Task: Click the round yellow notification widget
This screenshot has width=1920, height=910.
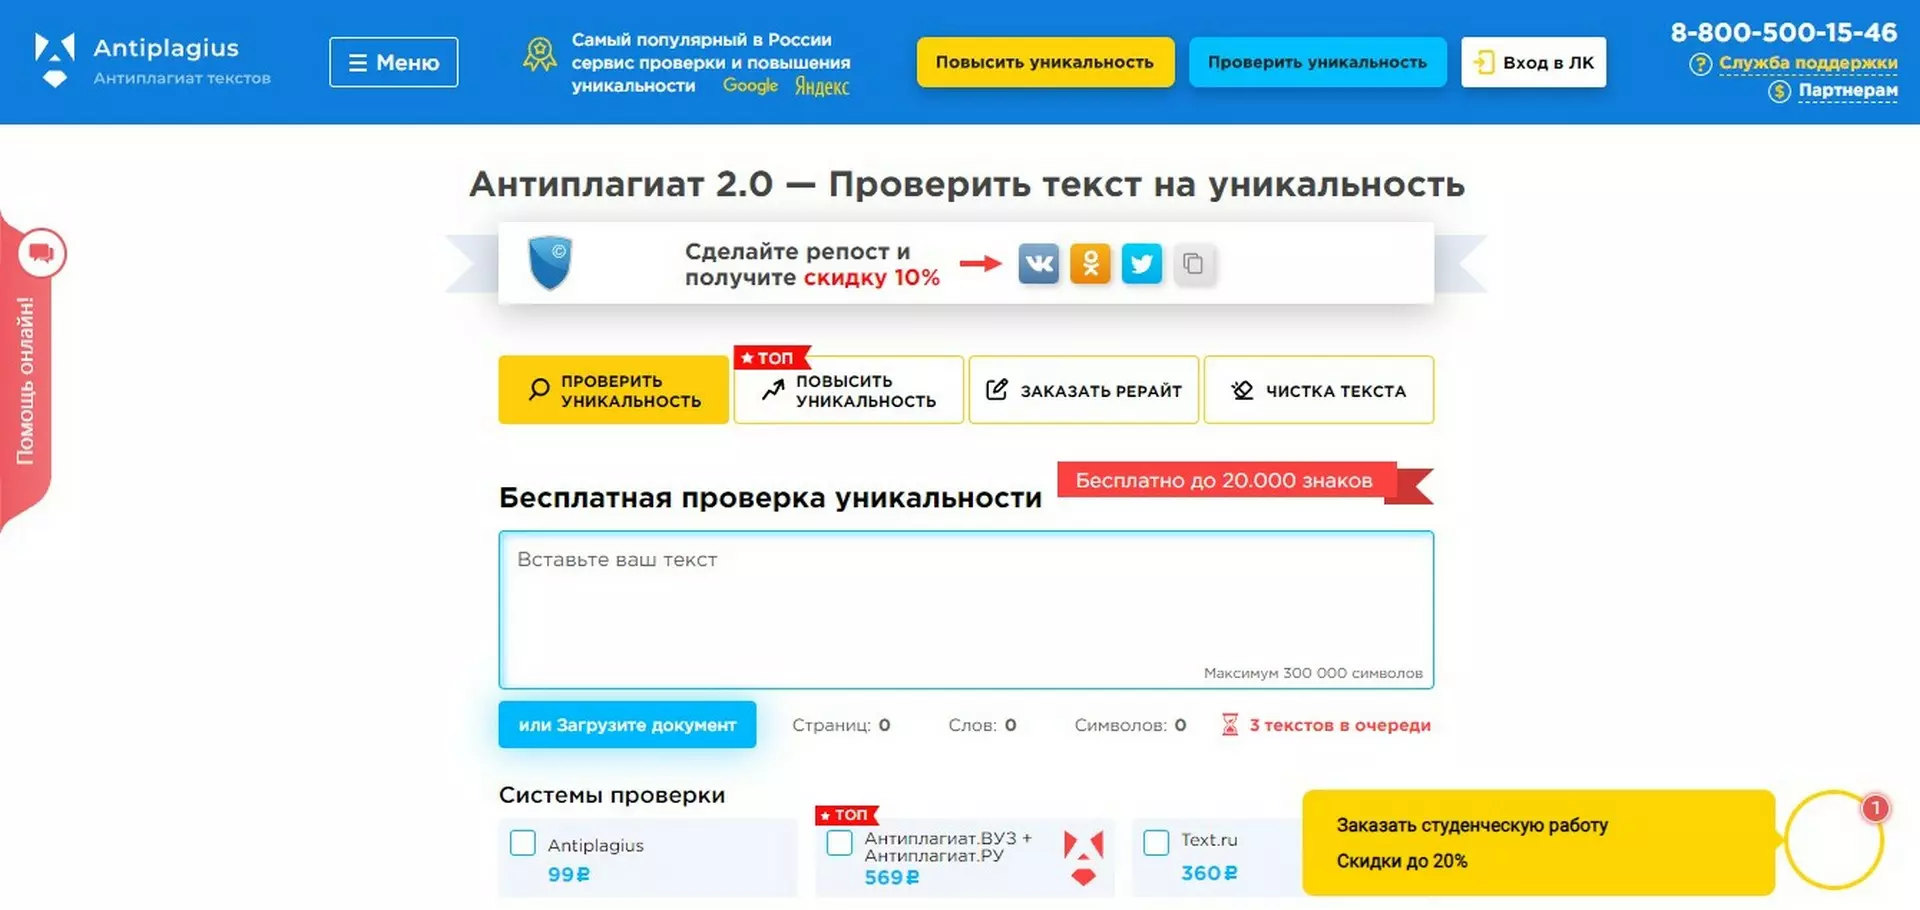Action: 1833,841
